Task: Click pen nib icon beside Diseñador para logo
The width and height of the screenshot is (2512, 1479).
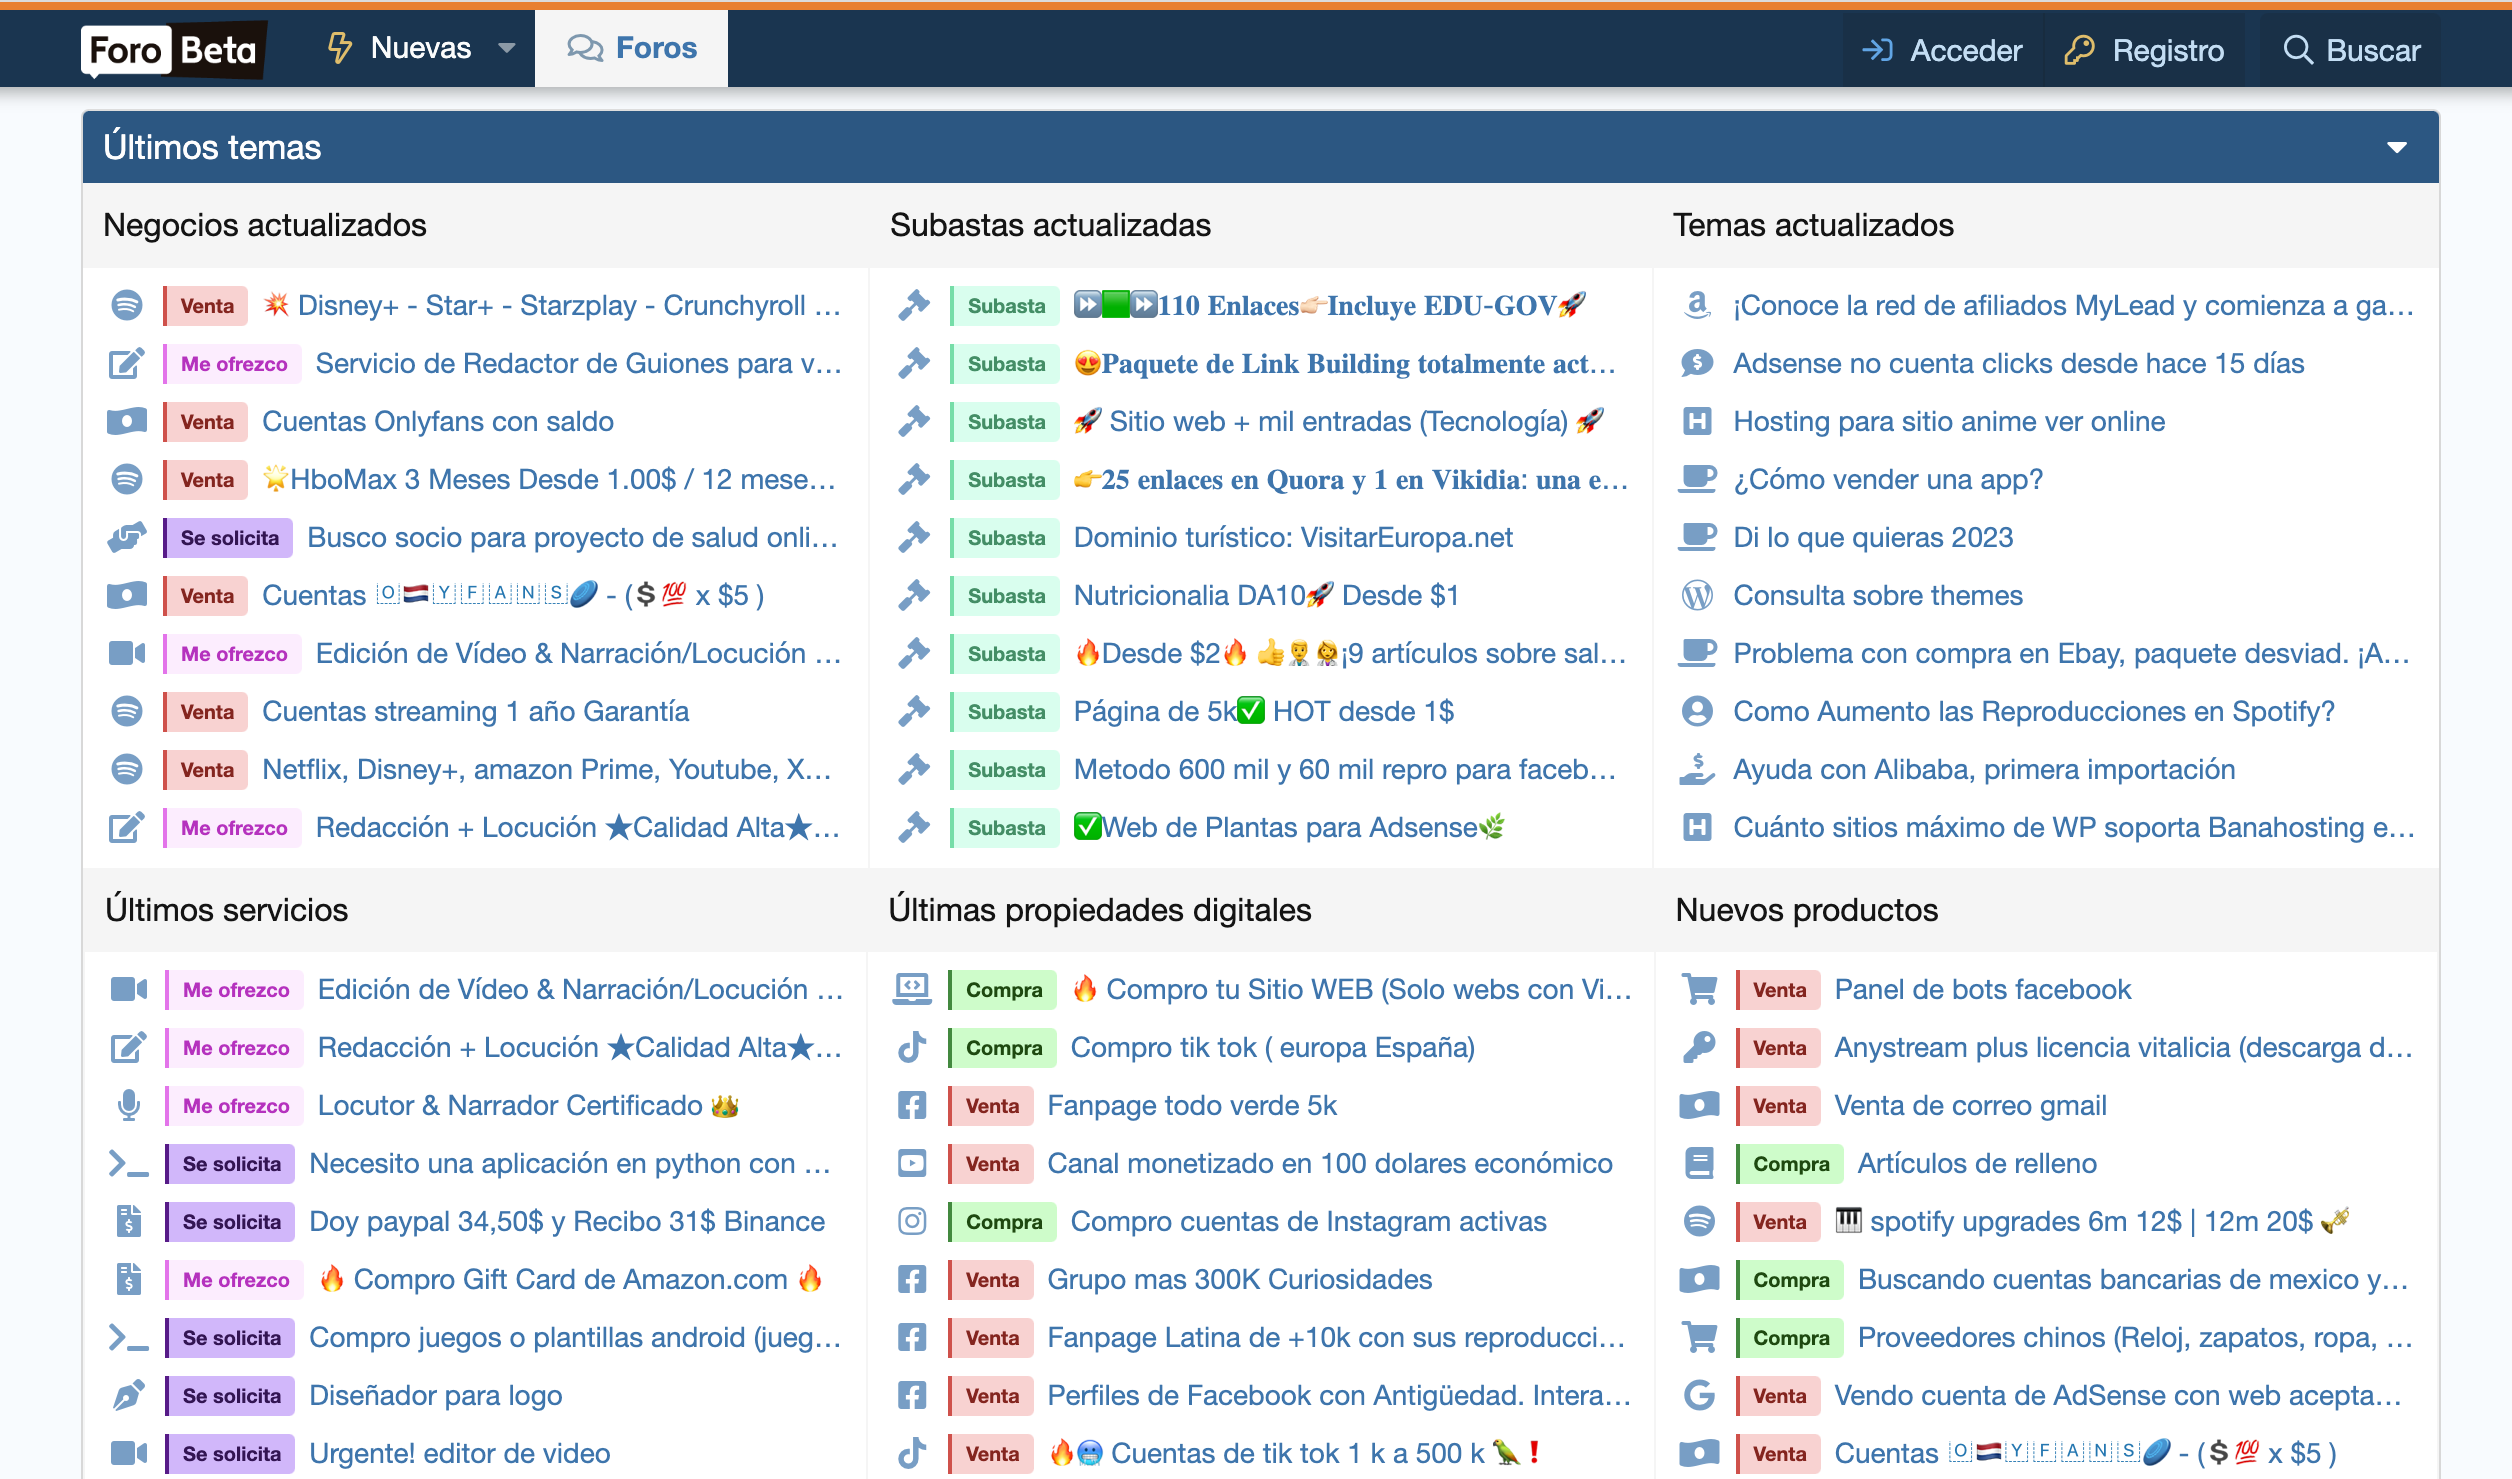Action: tap(129, 1395)
